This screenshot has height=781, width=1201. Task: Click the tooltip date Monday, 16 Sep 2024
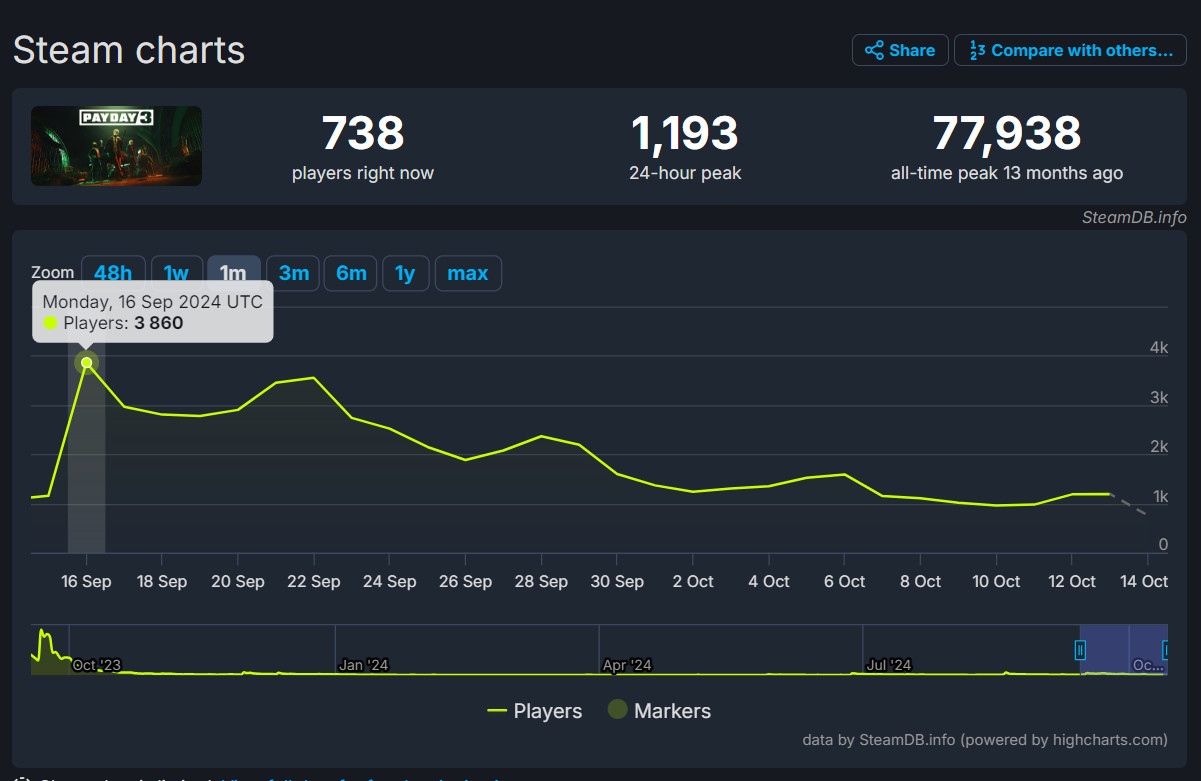[x=153, y=302]
